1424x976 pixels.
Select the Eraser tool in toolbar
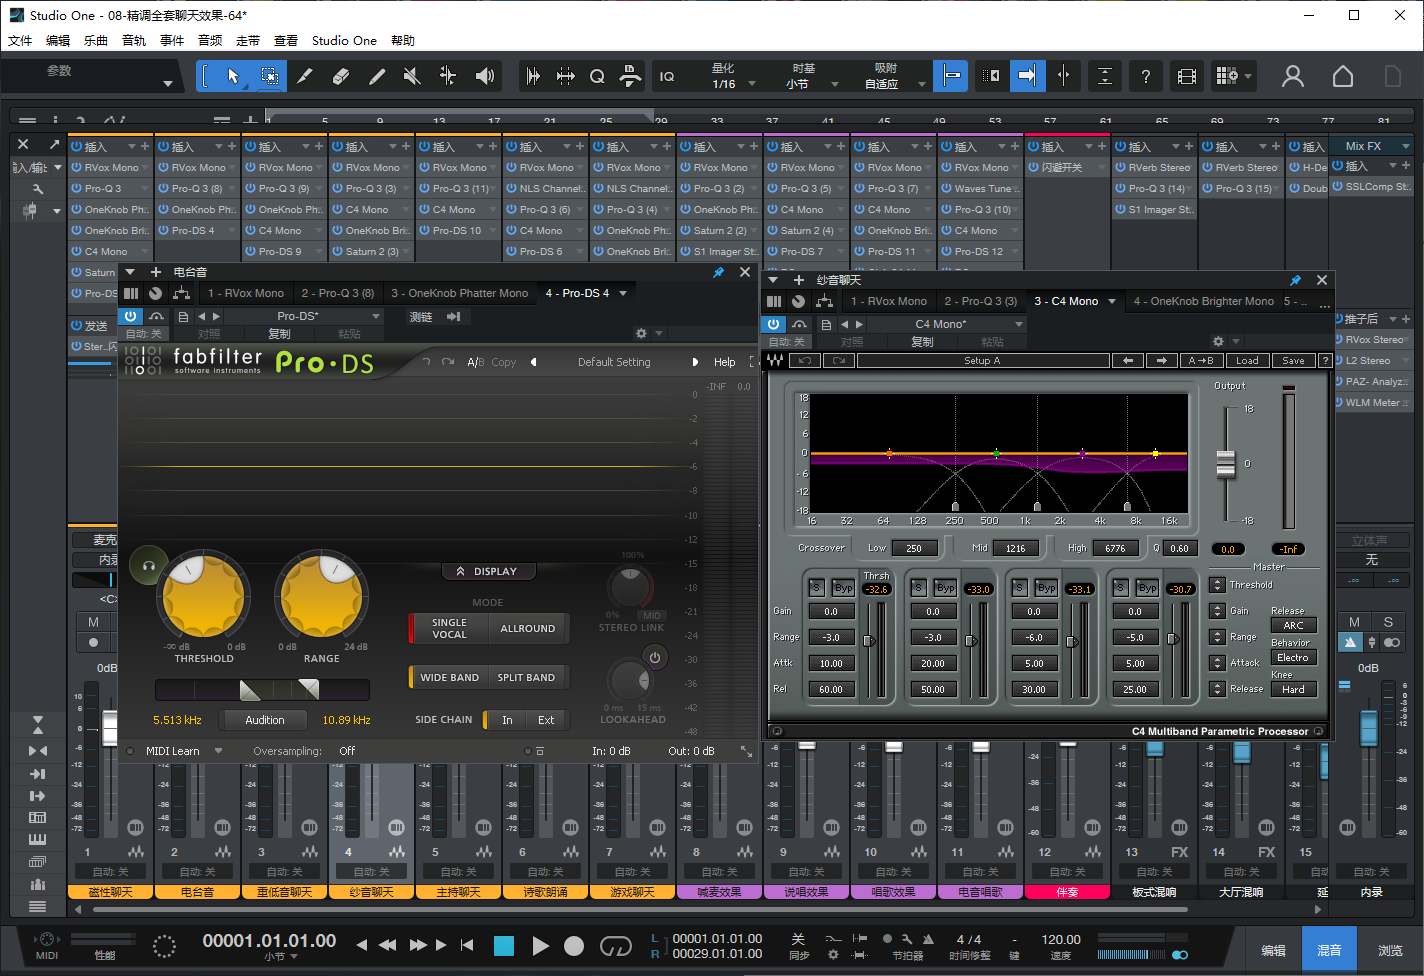tap(341, 76)
